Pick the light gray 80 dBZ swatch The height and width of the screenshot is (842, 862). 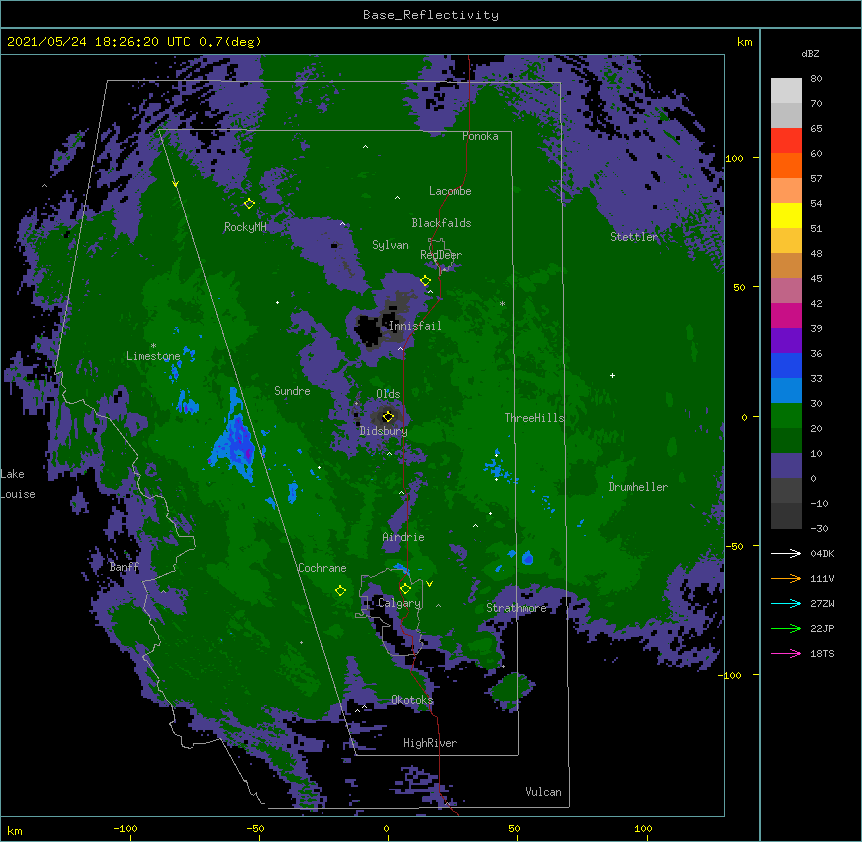pos(786,91)
